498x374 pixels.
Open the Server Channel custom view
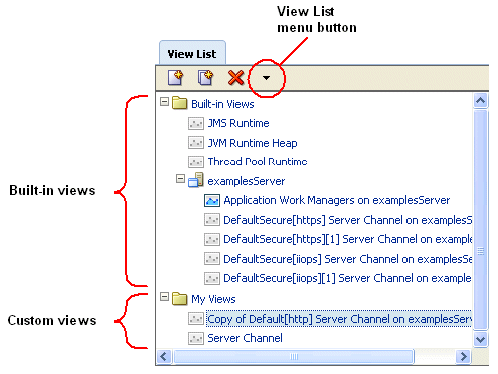[245, 338]
